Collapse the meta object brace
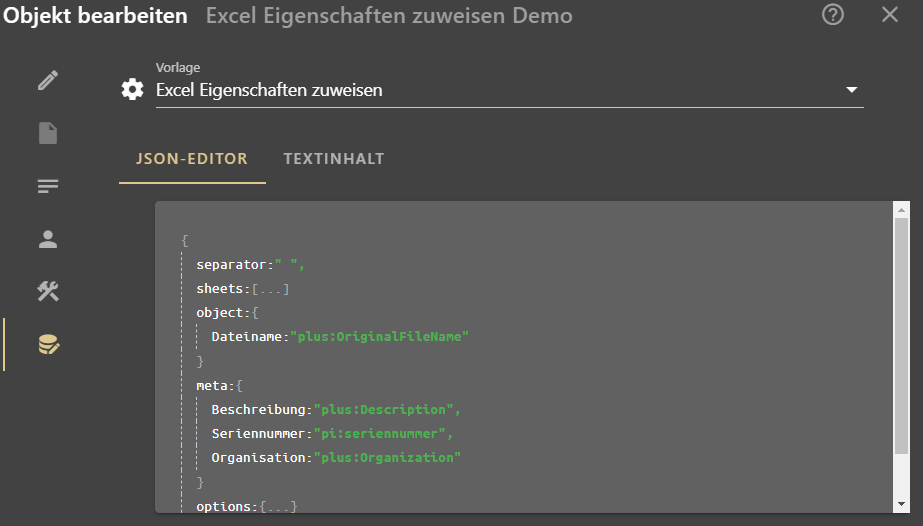 coord(239,386)
